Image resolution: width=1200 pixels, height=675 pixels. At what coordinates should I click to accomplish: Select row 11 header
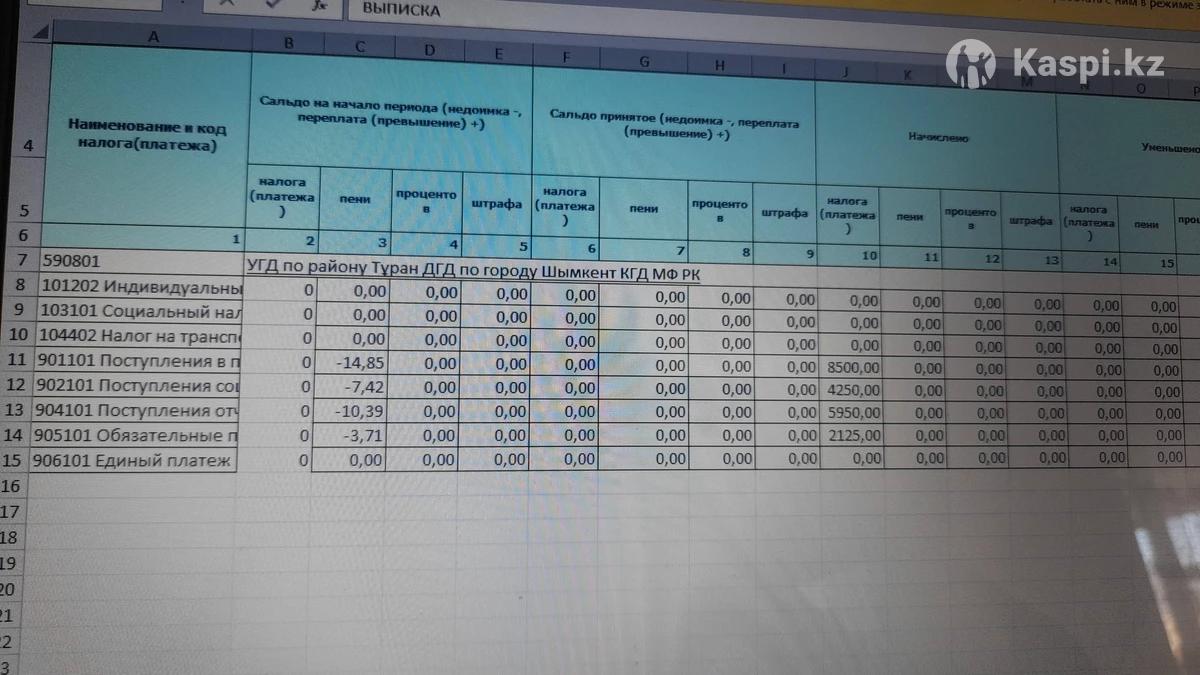(x=15, y=359)
